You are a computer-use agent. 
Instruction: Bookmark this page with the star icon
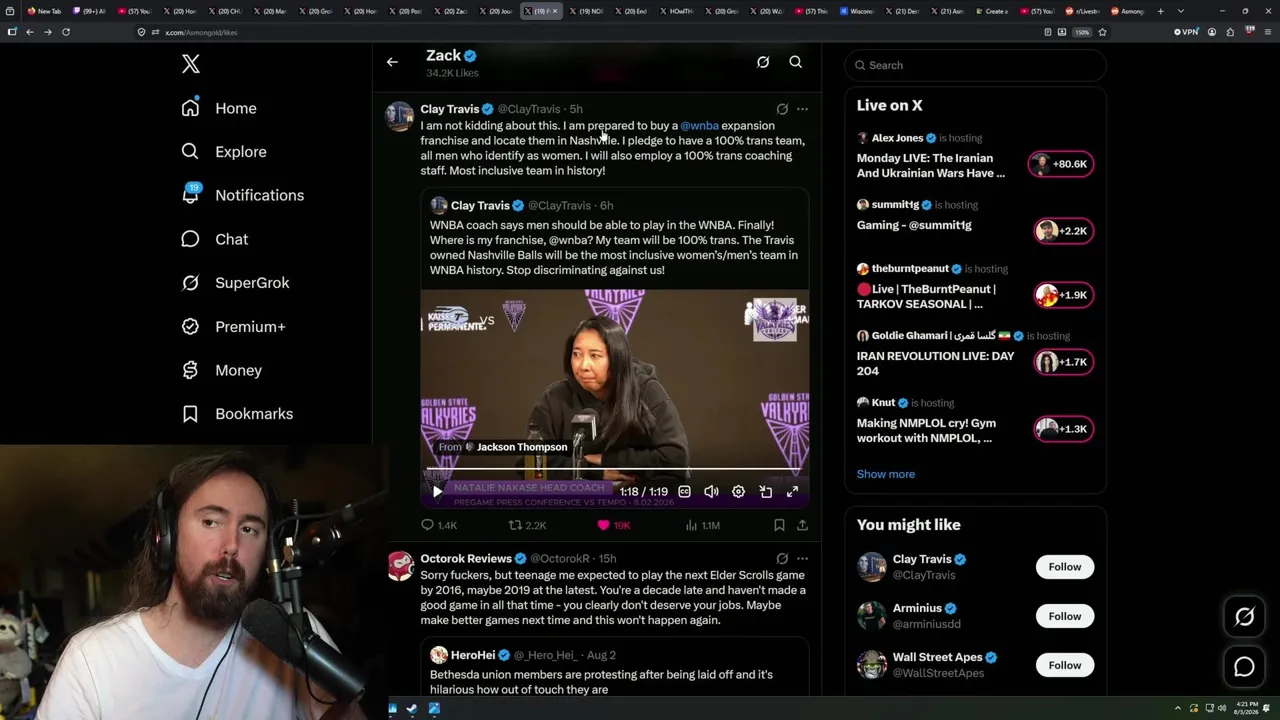tap(1102, 32)
